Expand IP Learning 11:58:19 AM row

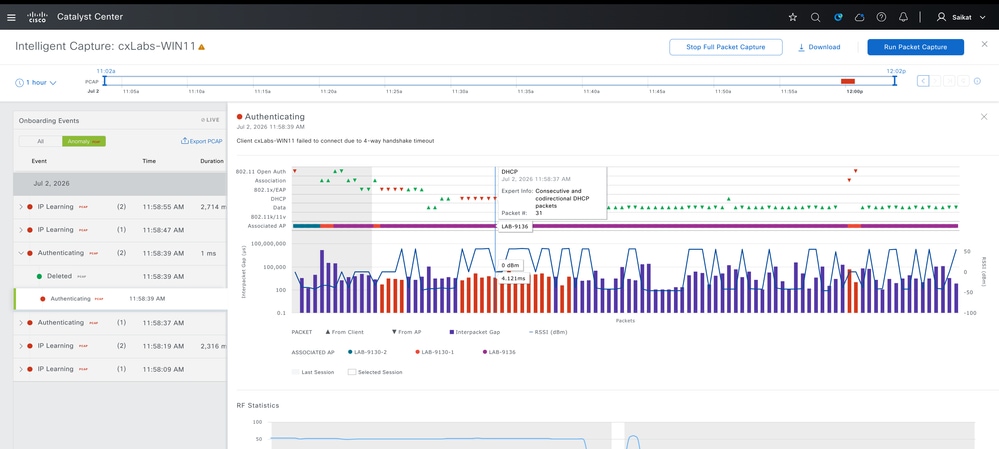click(20, 346)
